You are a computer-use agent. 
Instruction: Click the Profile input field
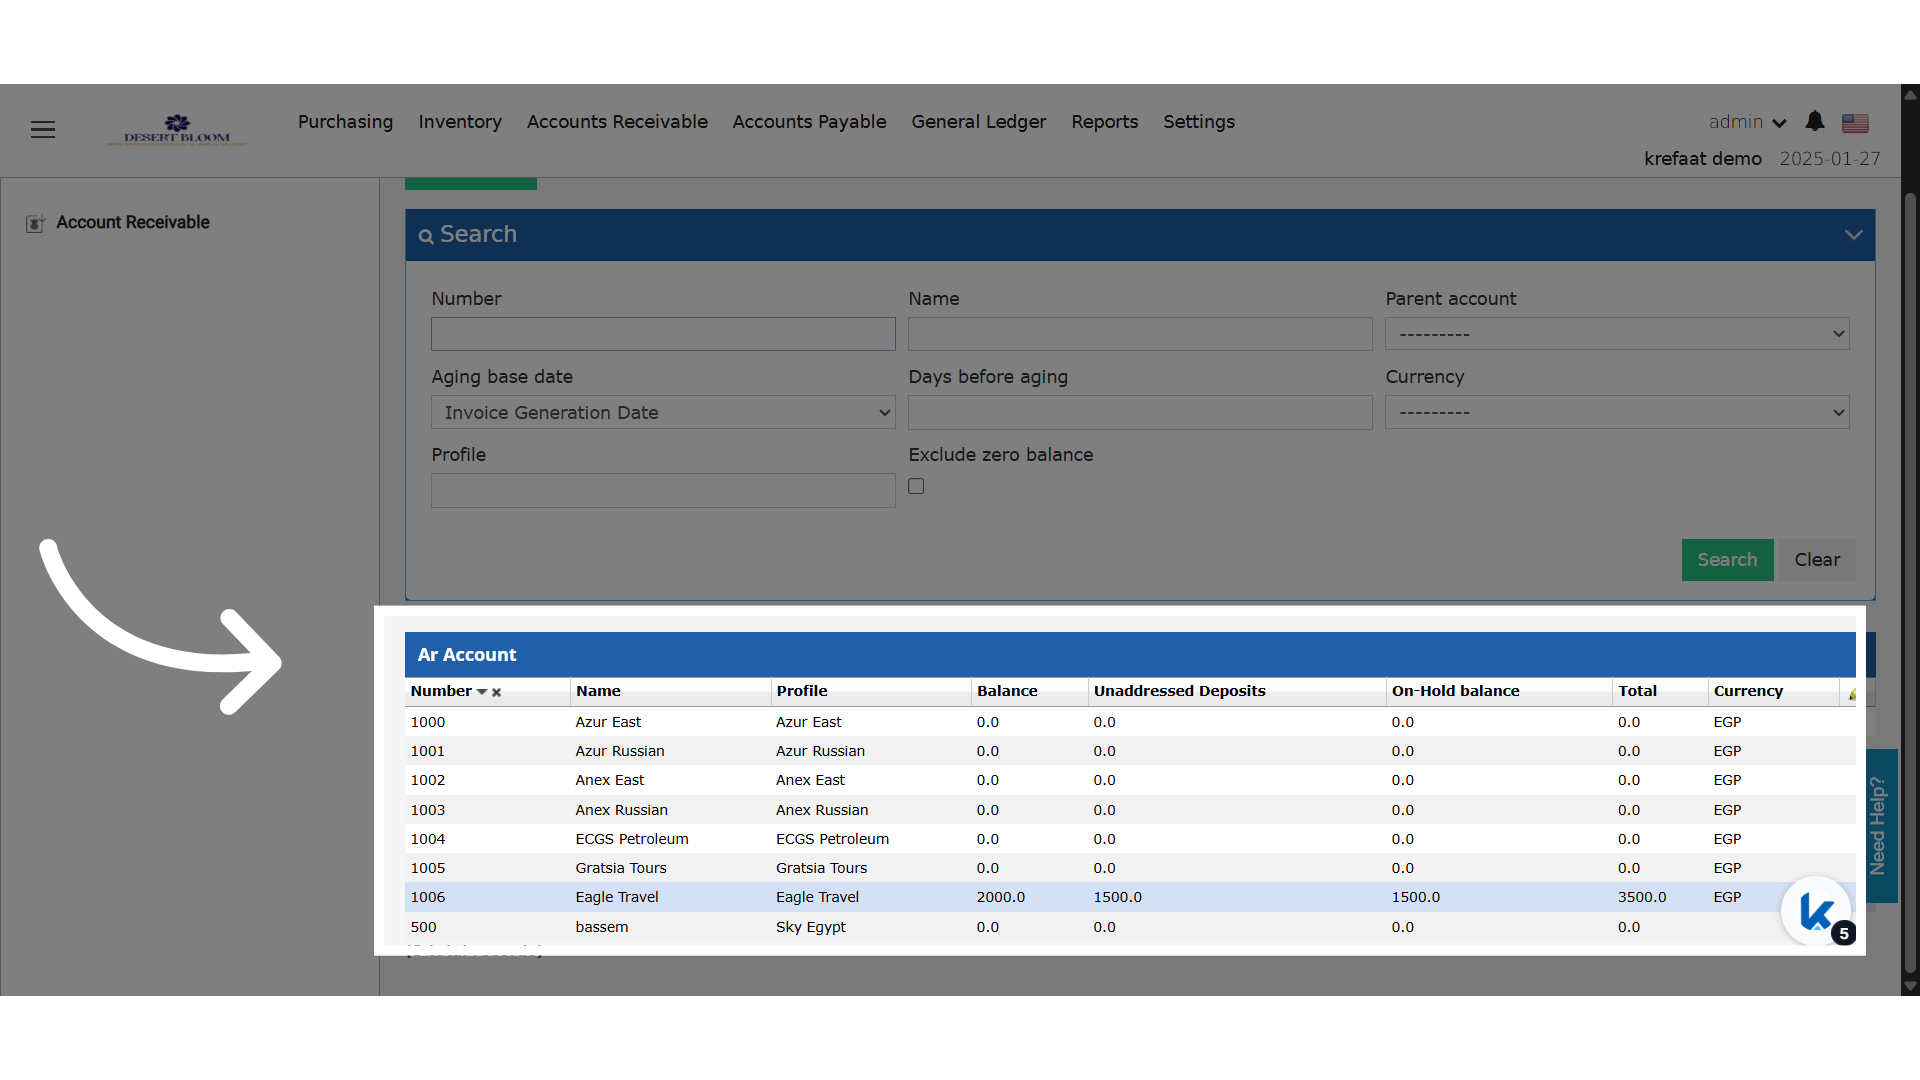click(663, 490)
